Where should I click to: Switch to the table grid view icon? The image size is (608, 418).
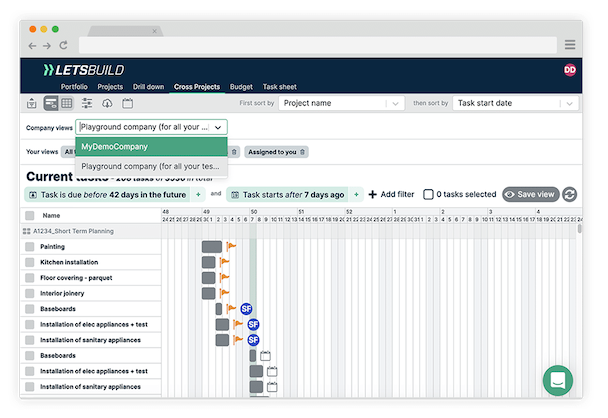66,103
